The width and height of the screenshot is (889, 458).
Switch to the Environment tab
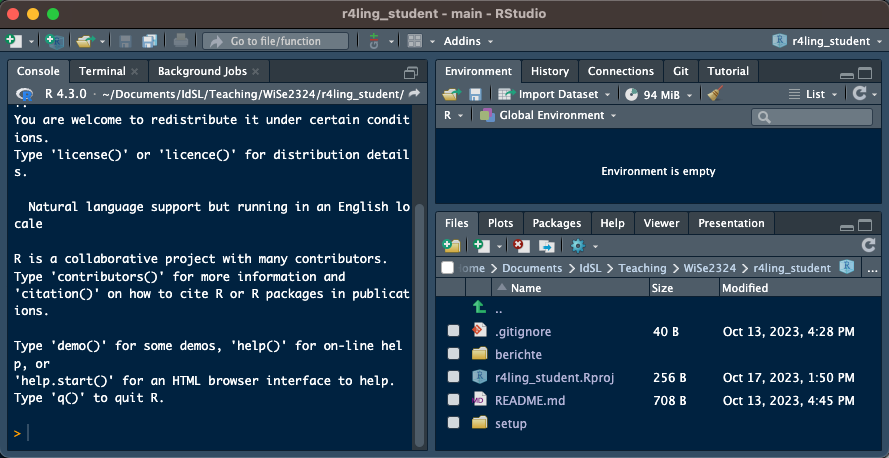478,71
